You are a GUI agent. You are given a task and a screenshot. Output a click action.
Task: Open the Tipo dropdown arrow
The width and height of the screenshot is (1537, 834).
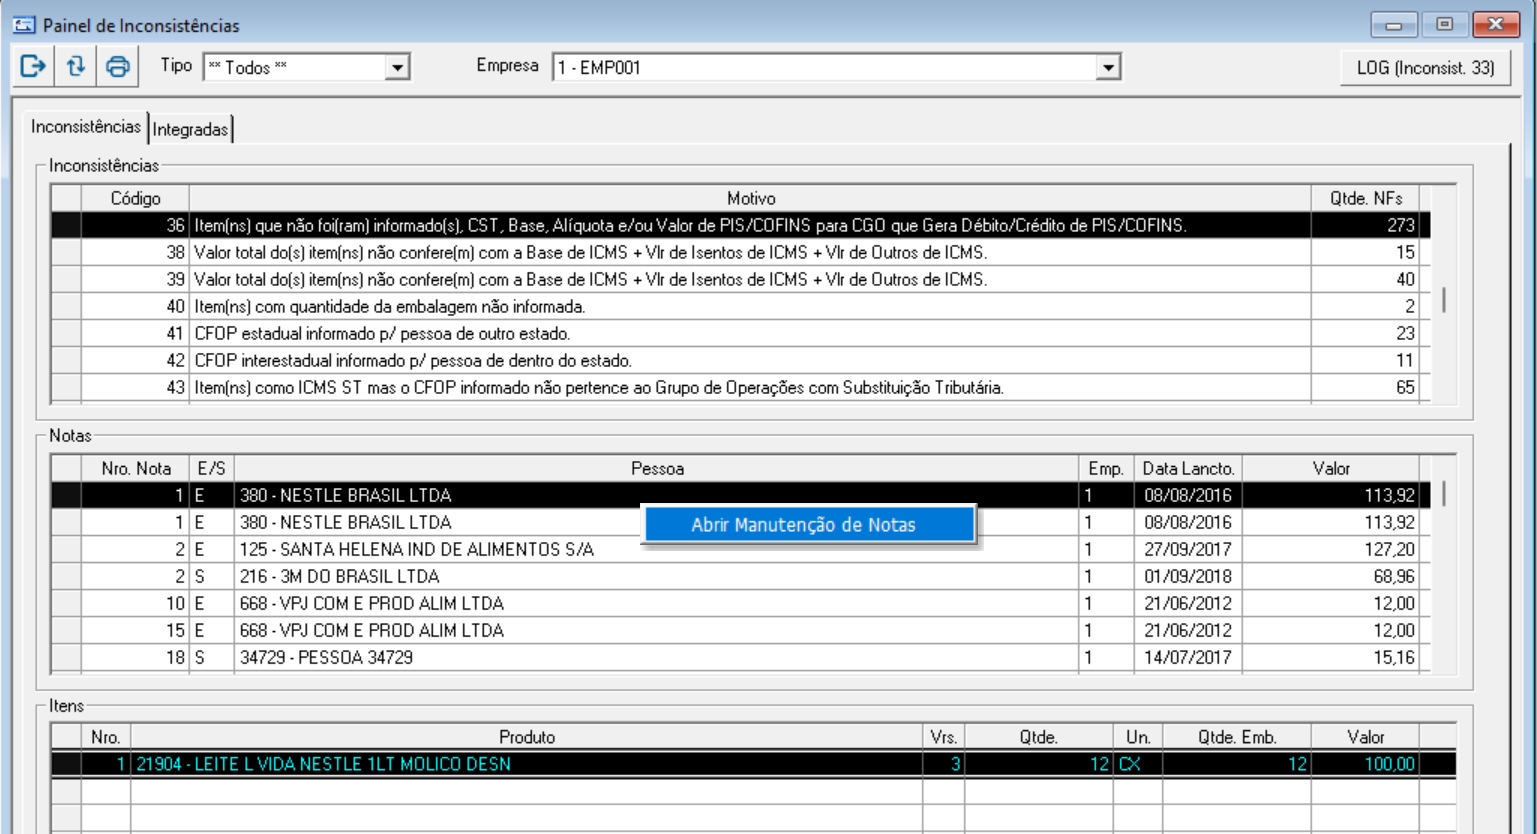coord(397,67)
